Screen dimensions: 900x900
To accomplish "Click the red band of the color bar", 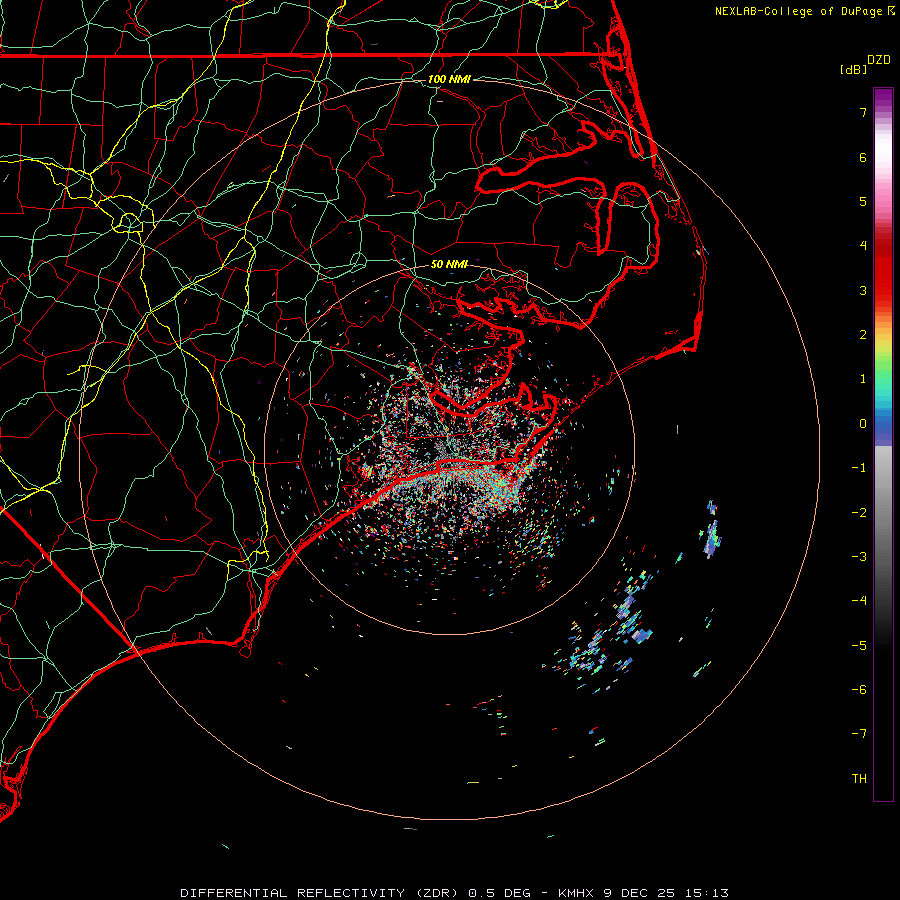I will (x=883, y=270).
